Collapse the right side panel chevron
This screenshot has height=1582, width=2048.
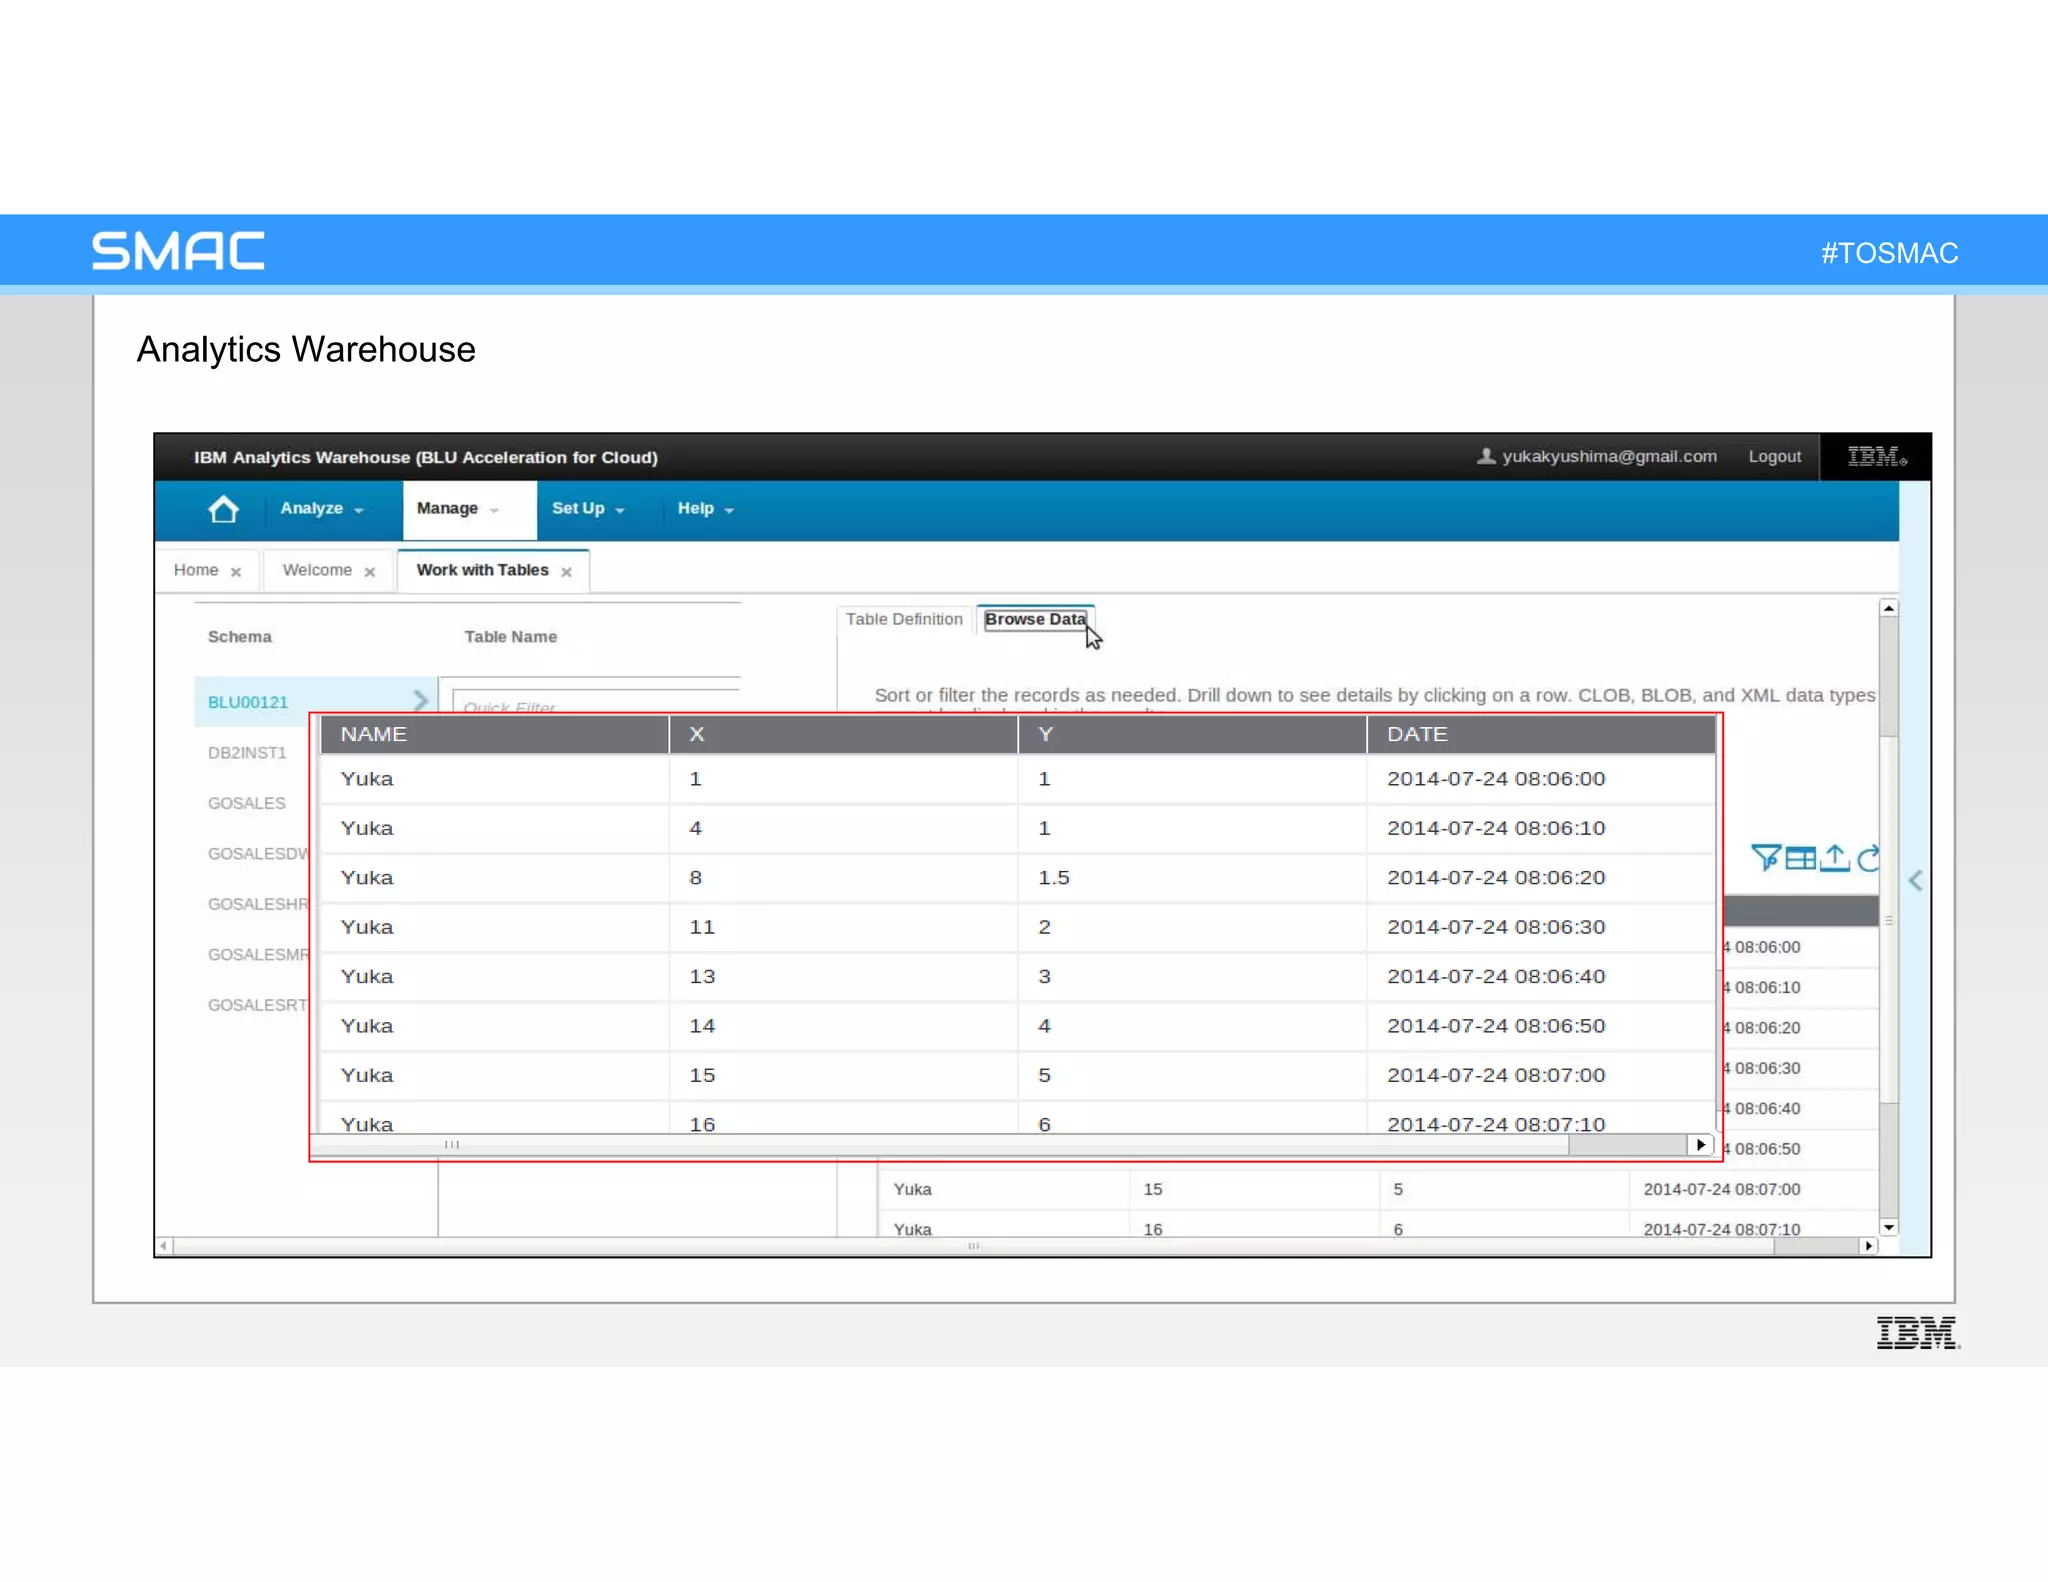click(1915, 881)
